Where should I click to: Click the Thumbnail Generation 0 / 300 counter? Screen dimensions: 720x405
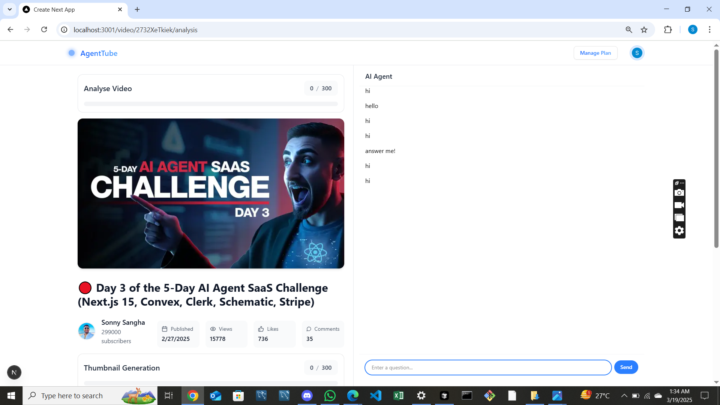[321, 367]
